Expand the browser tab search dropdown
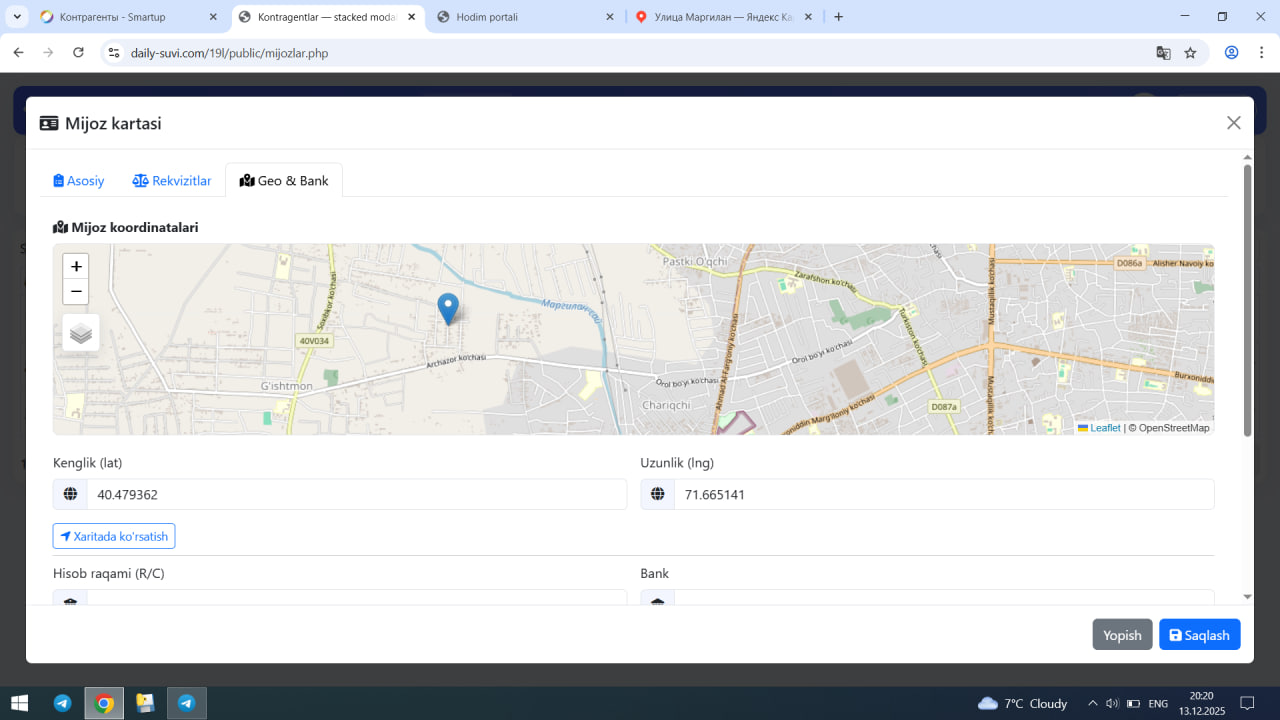 17,17
